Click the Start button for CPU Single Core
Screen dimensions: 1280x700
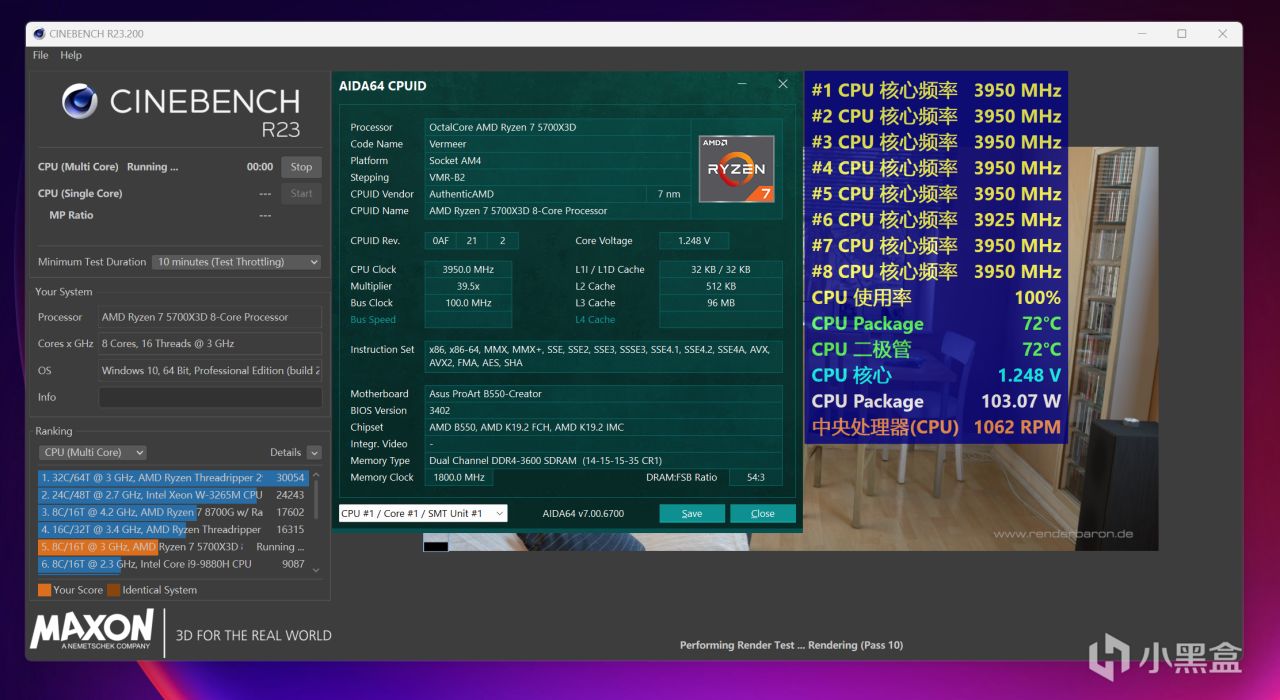point(301,193)
